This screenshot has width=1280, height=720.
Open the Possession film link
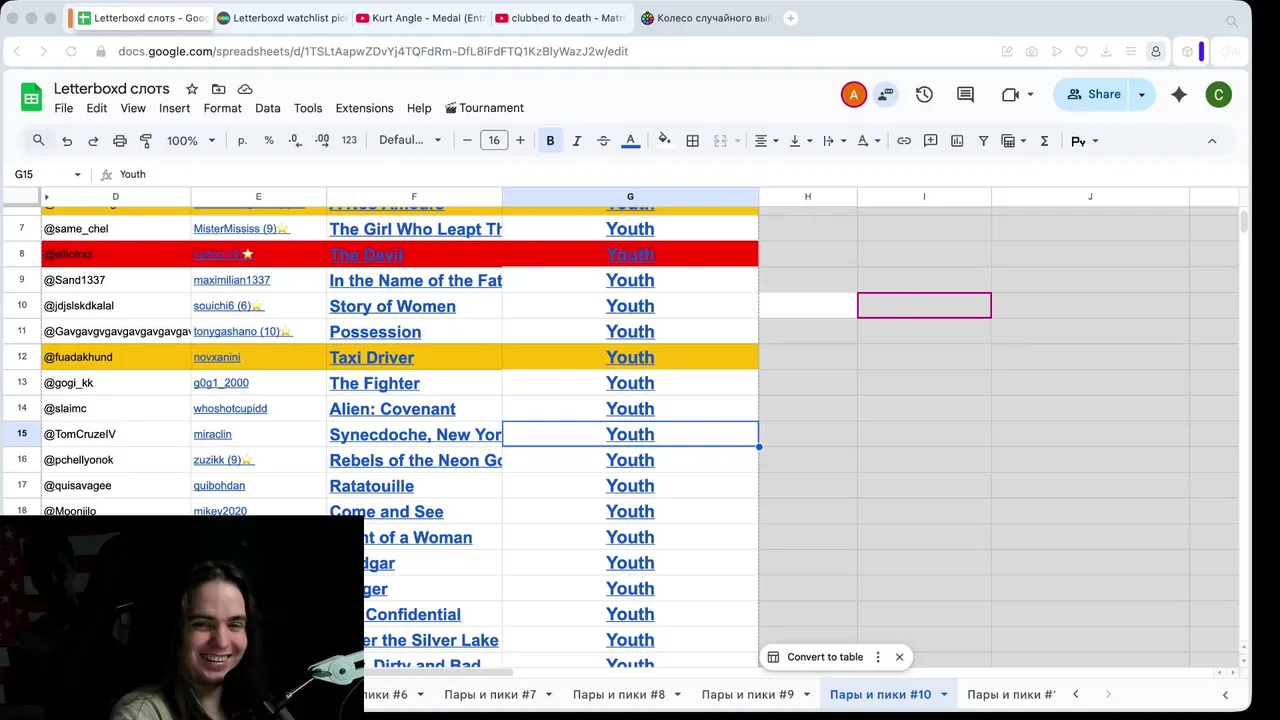click(x=375, y=332)
